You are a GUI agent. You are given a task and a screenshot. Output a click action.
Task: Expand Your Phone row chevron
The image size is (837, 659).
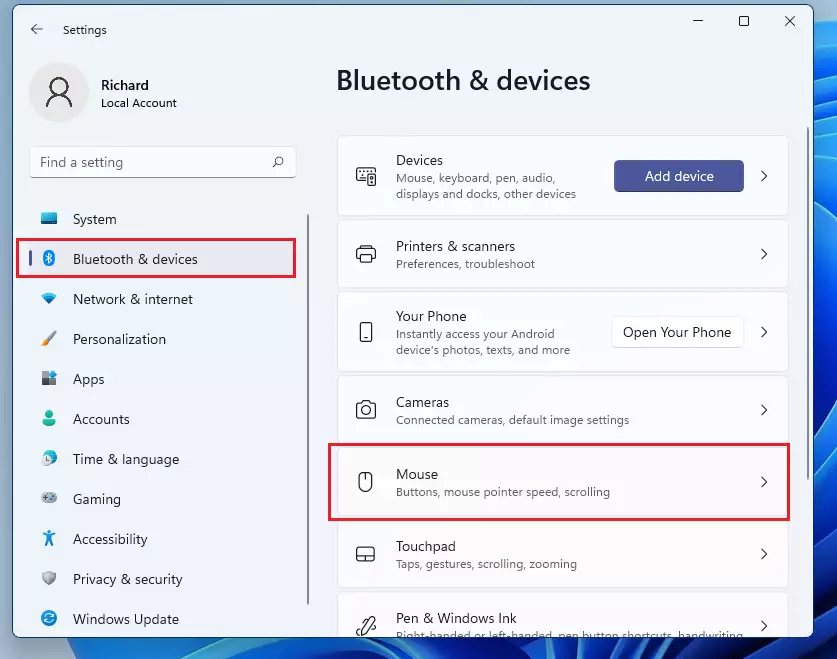[764, 332]
